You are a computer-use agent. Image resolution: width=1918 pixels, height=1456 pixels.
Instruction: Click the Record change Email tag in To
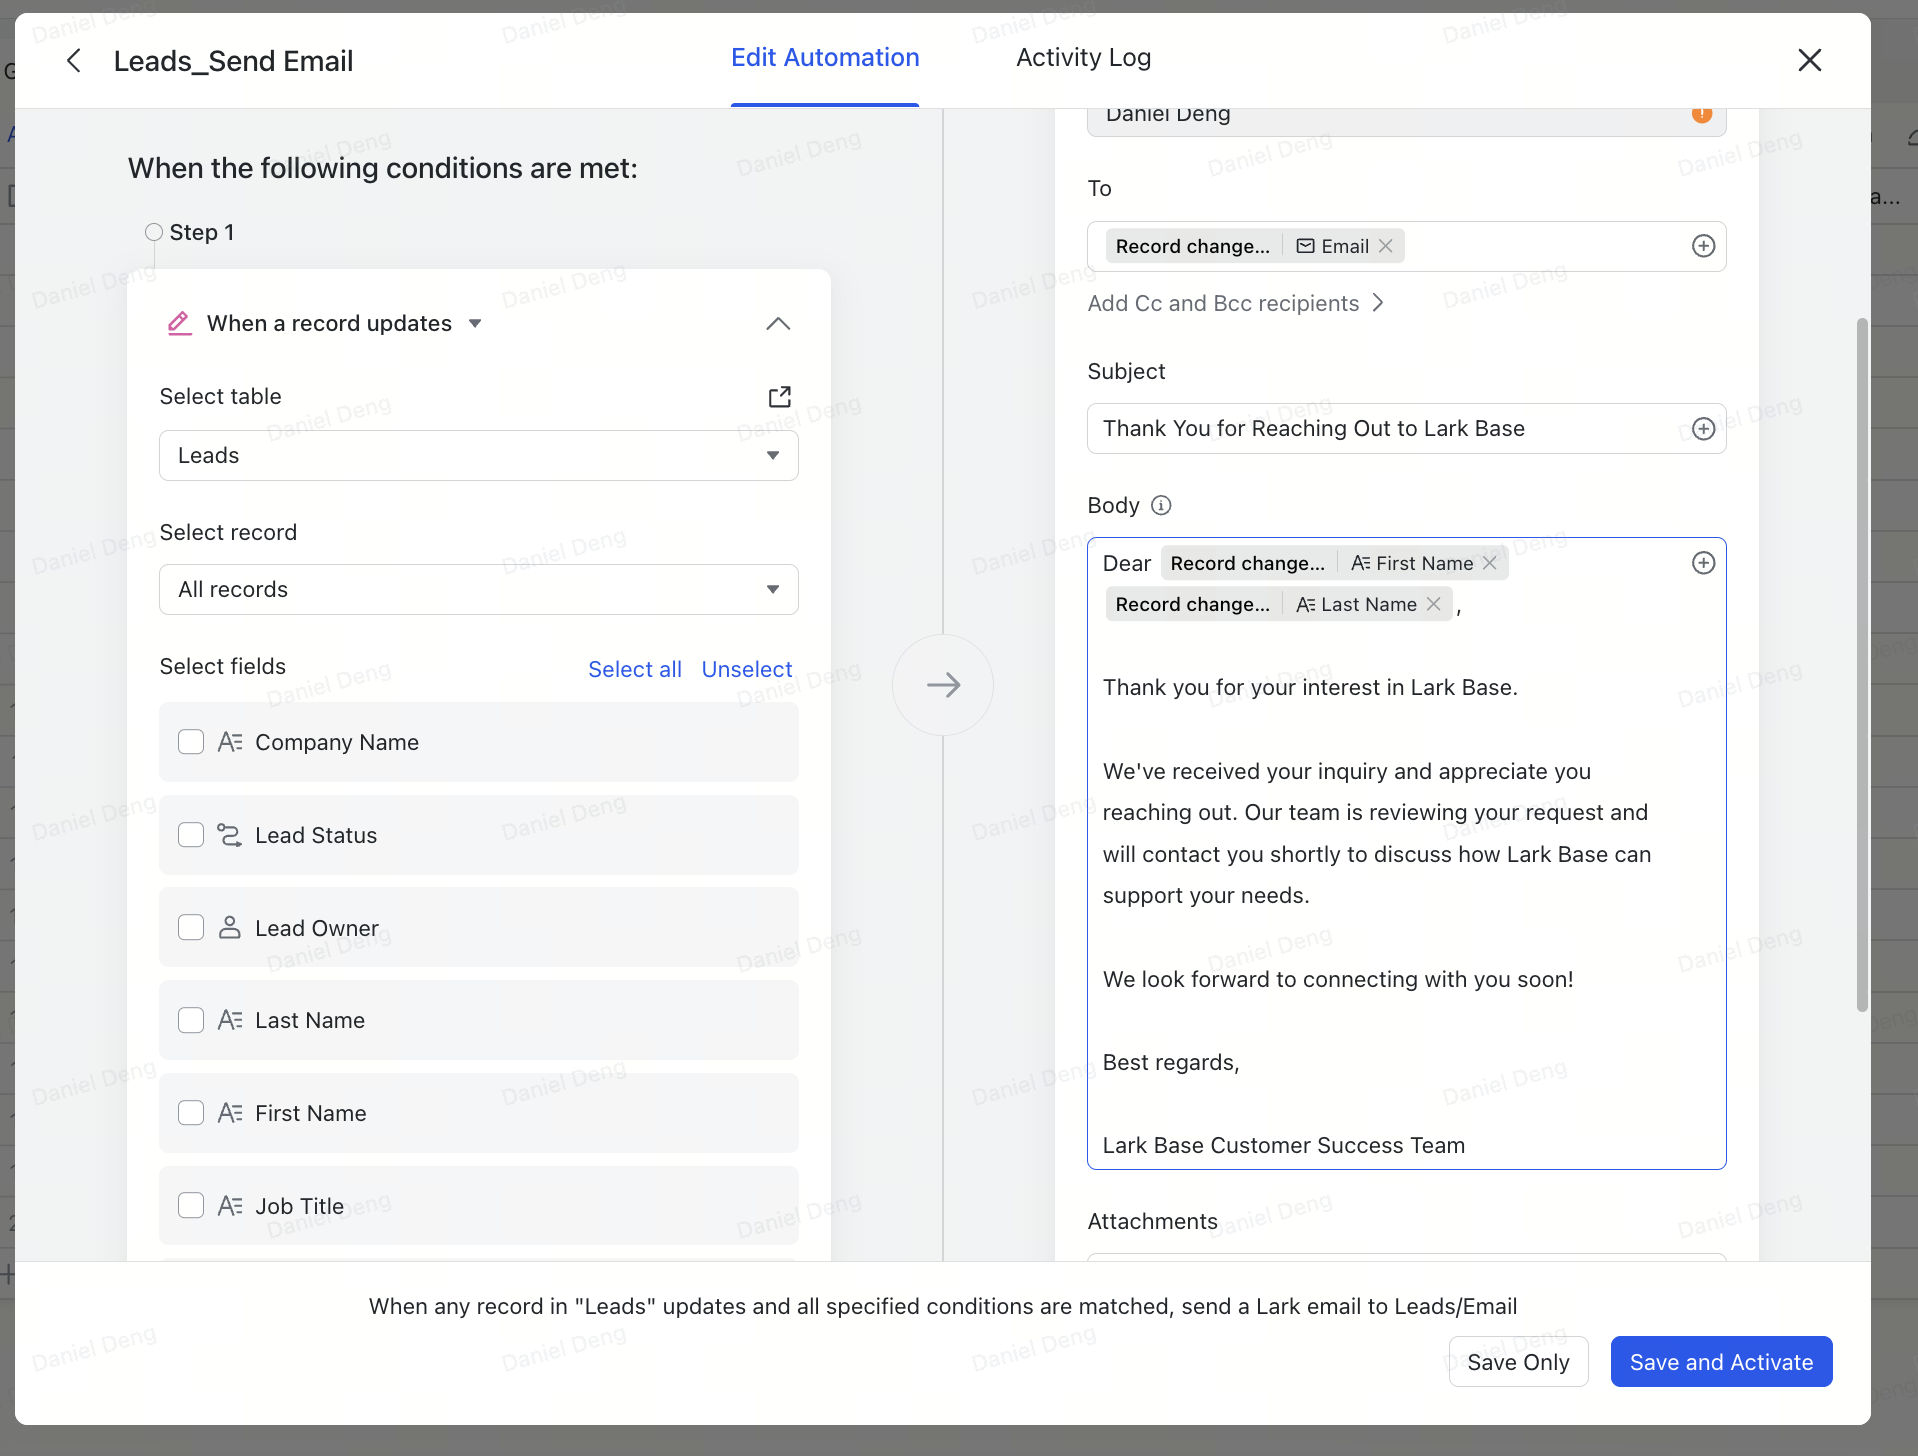coord(1254,246)
